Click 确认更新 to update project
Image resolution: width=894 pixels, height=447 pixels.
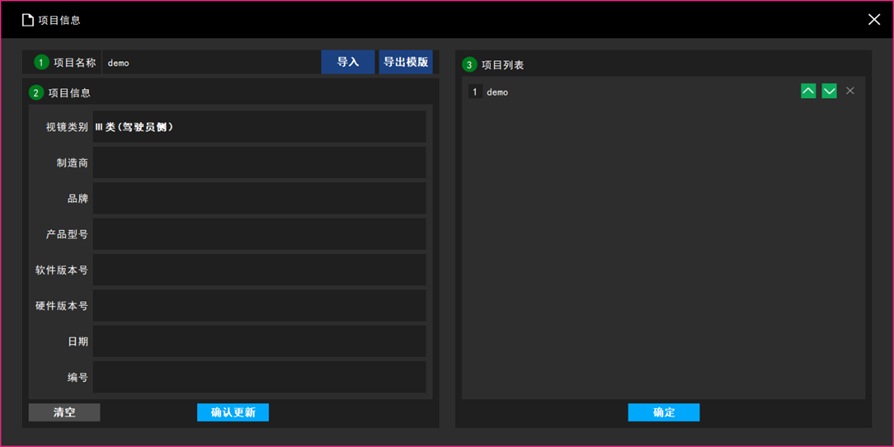coord(232,412)
